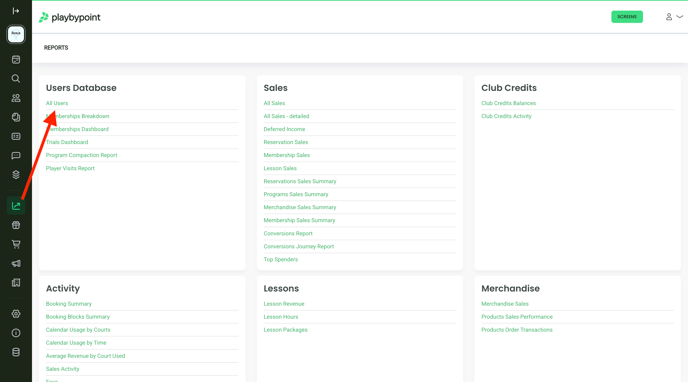Open the megaphone icon in sidebar

click(16, 264)
